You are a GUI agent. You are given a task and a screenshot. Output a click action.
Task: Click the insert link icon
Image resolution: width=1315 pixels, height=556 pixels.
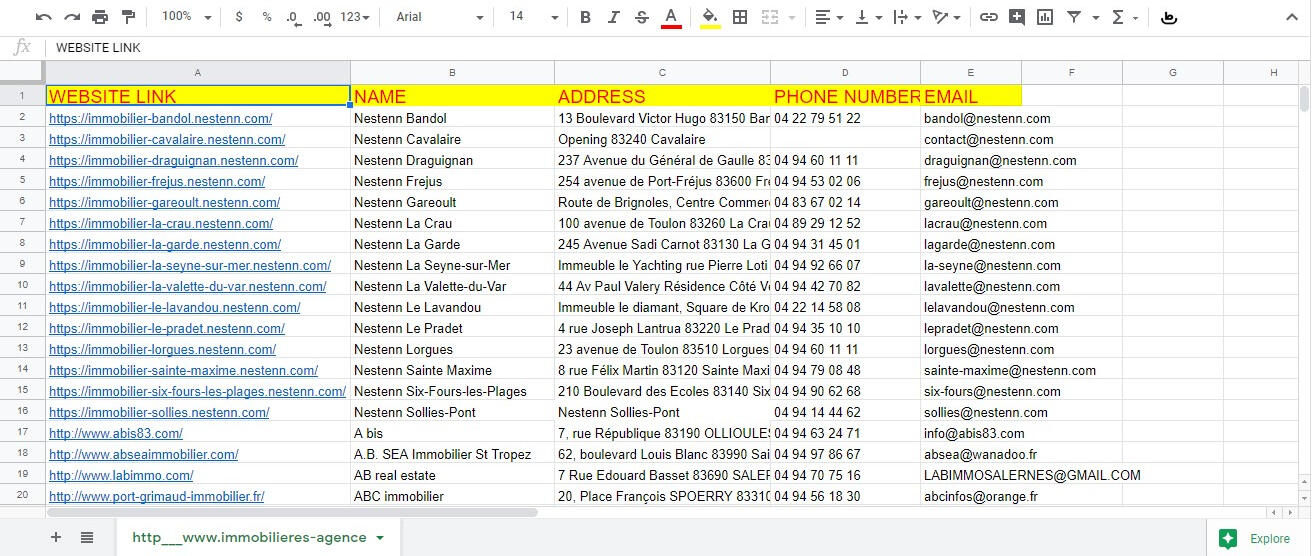988,17
